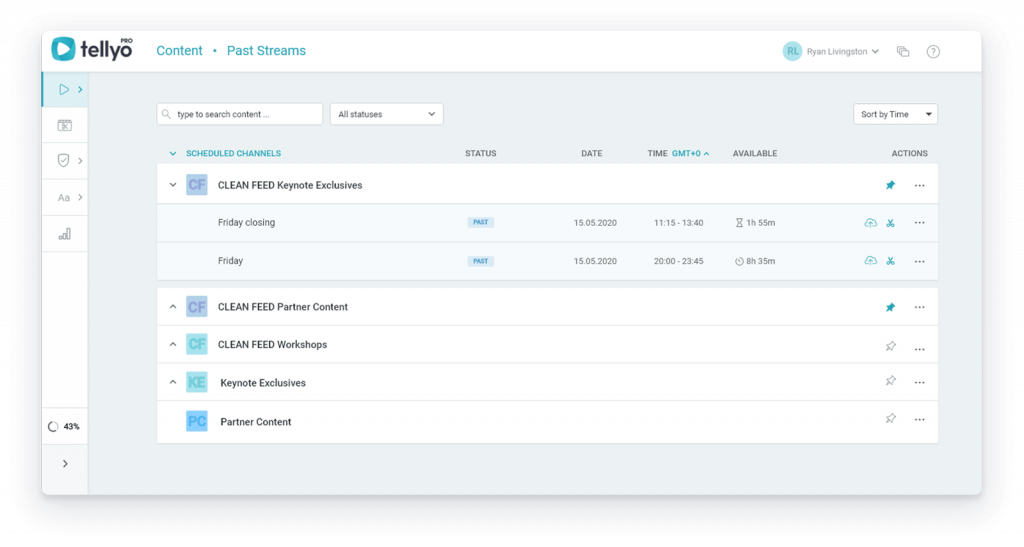Click the 43% progress indicator
Image resolution: width=1024 pixels, height=547 pixels.
pyautogui.click(x=64, y=427)
